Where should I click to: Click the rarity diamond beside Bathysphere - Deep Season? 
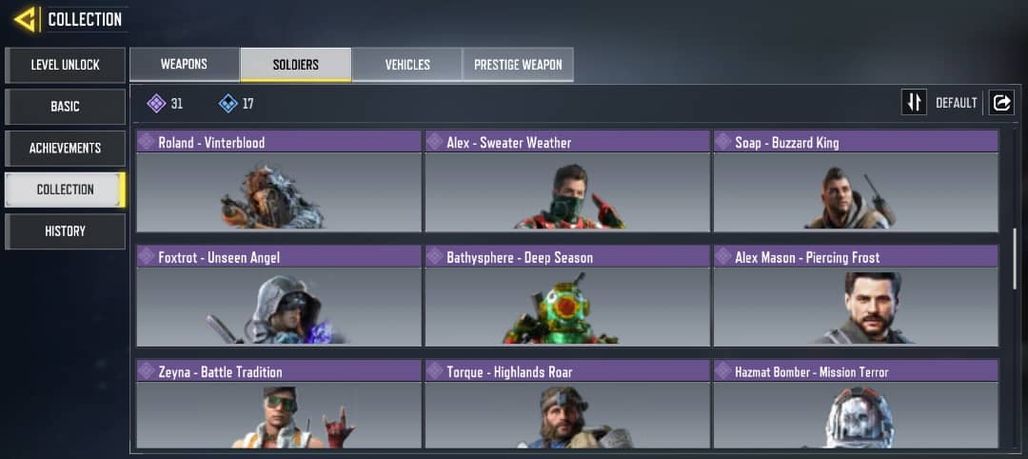[435, 257]
